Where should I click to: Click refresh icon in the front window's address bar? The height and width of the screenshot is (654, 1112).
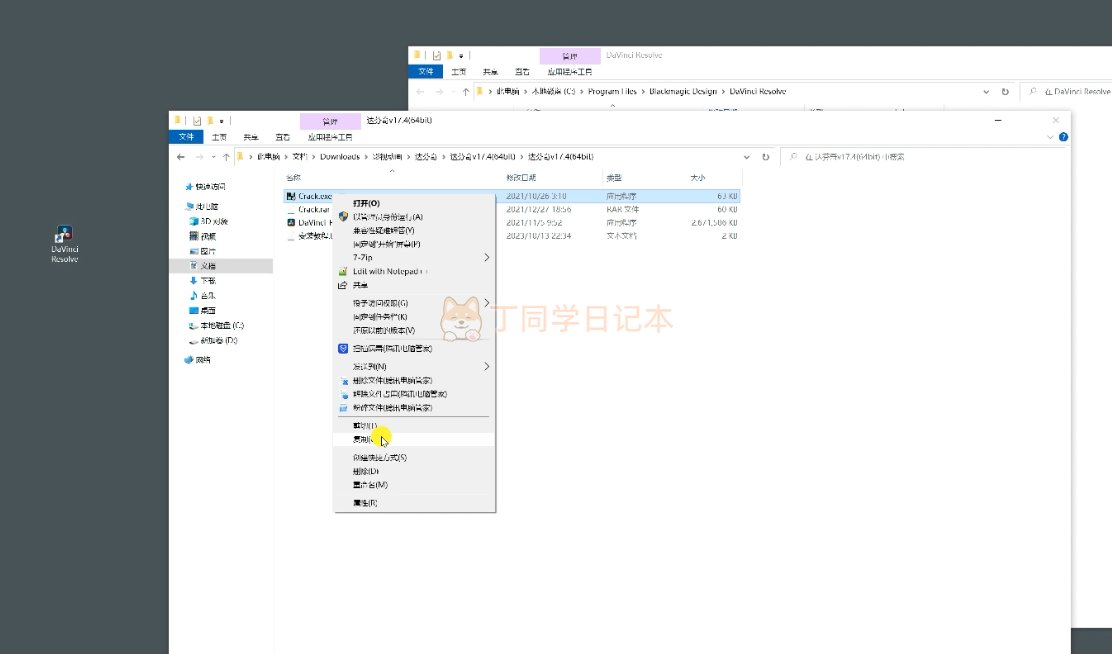tap(765, 157)
